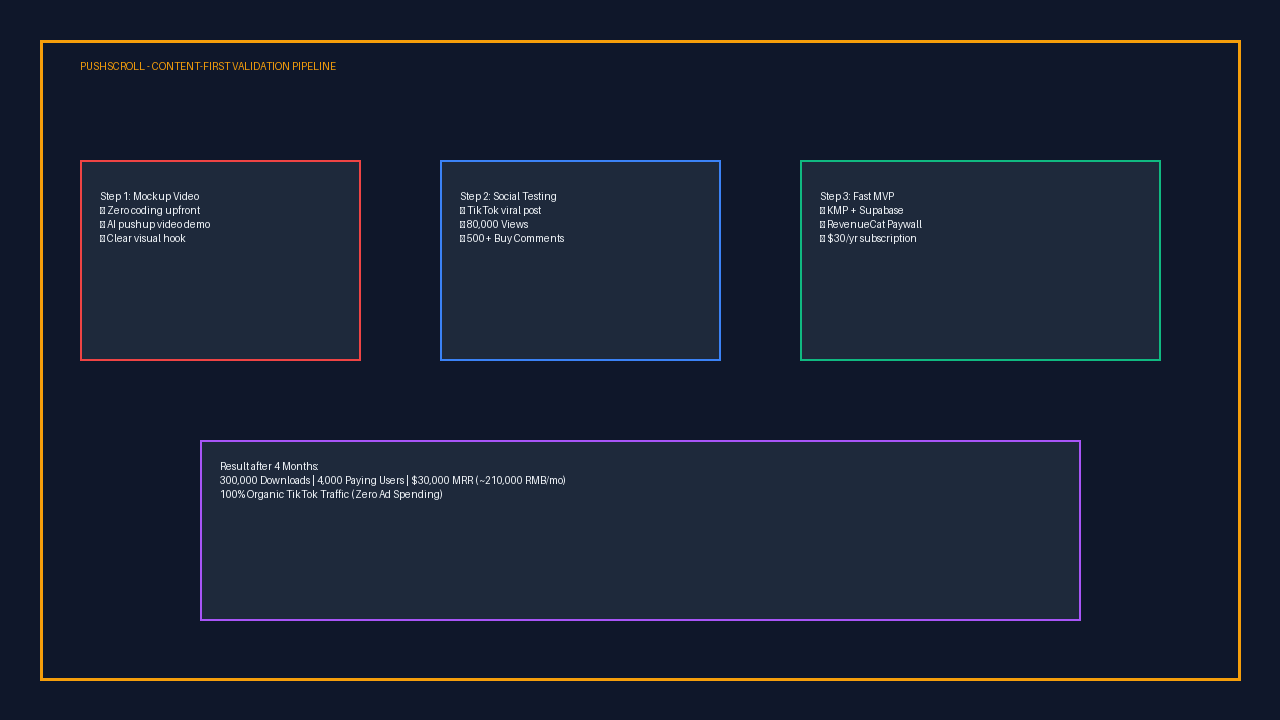This screenshot has width=1280, height=720.
Task: Select the Step 1: Mockup Video heading
Action: coord(150,196)
